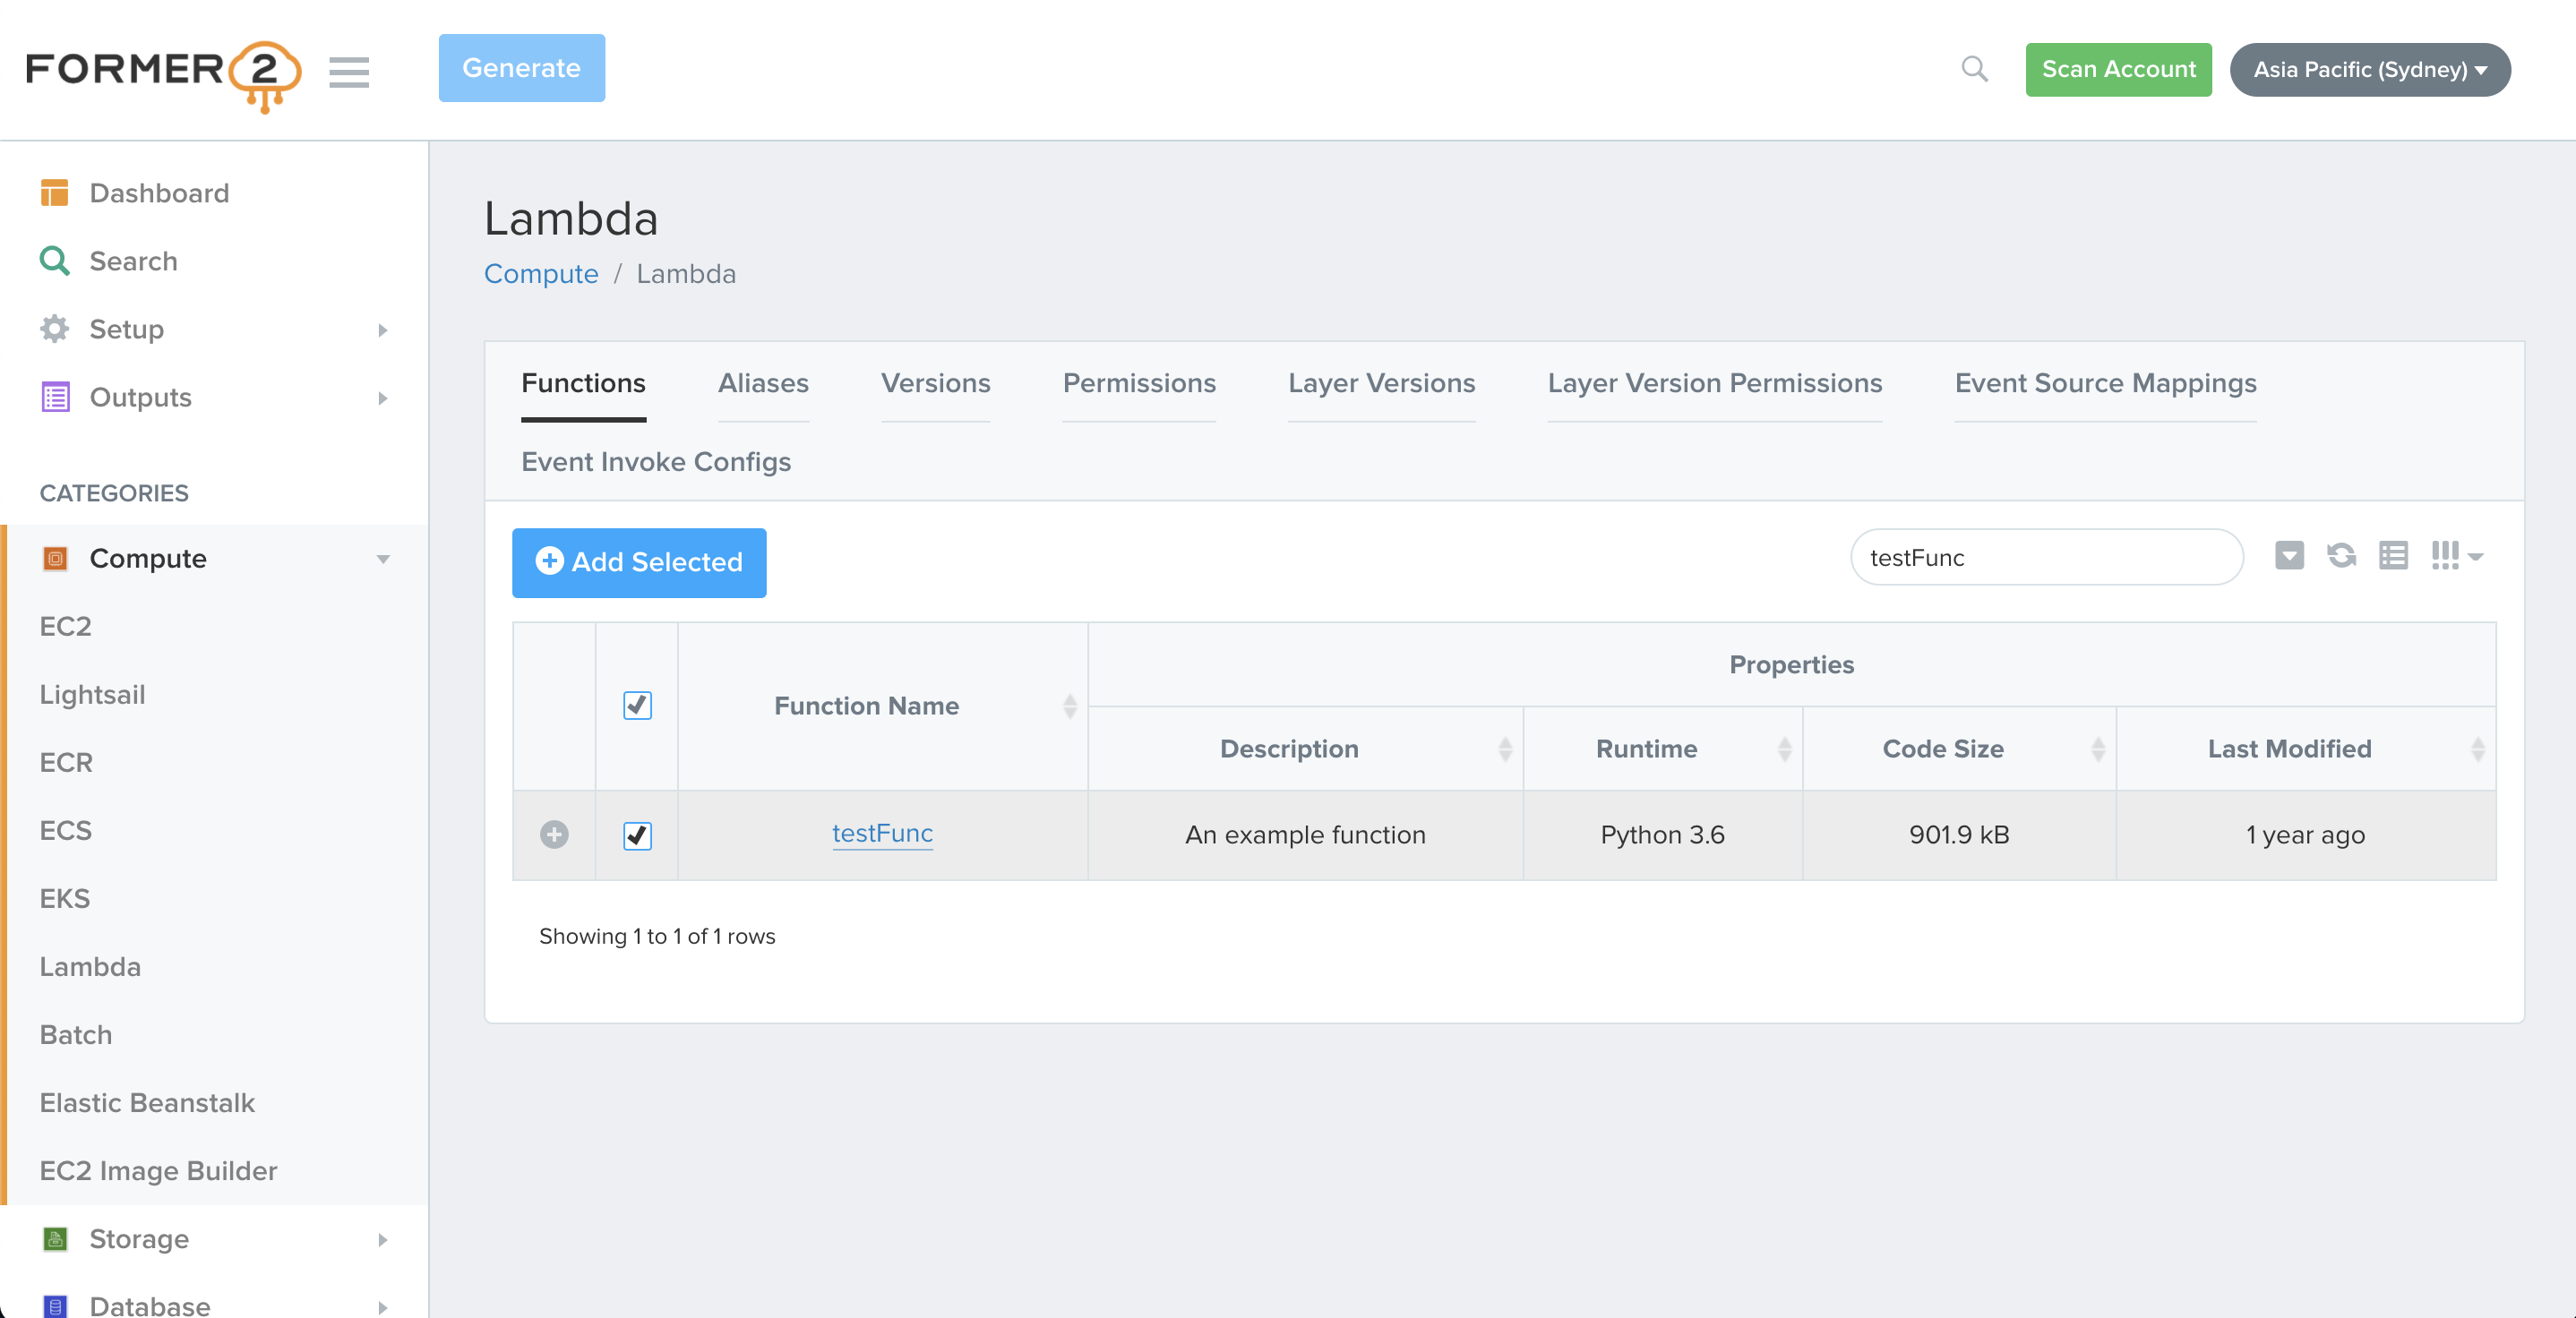
Task: Click the hamburger menu icon top left
Action: tap(349, 67)
